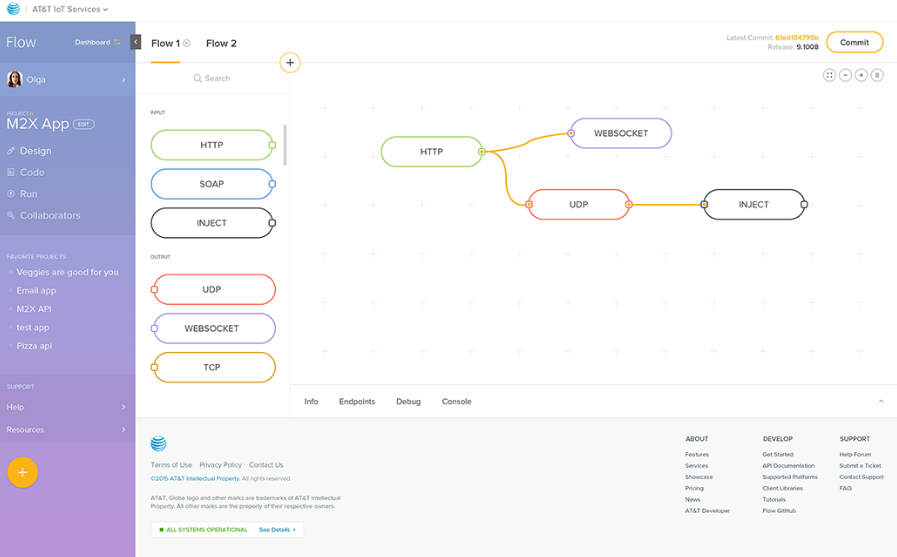The width and height of the screenshot is (897, 557).
Task: Select the UDP node on canvas
Action: coord(578,204)
